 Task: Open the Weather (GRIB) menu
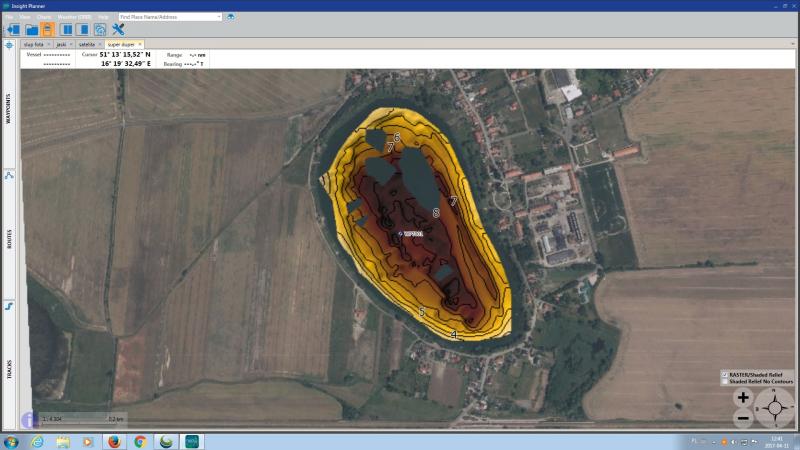click(72, 17)
